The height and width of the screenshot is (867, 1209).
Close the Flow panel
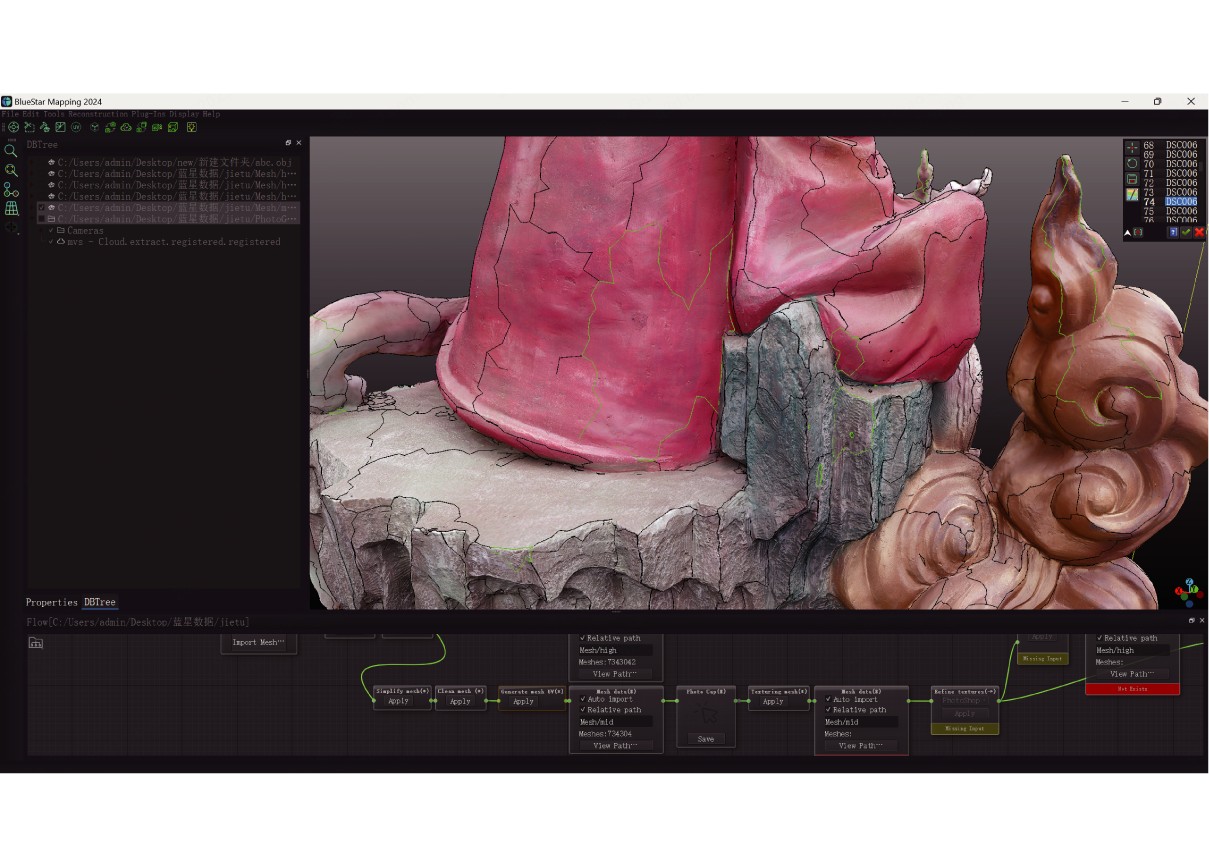pyautogui.click(x=1202, y=620)
